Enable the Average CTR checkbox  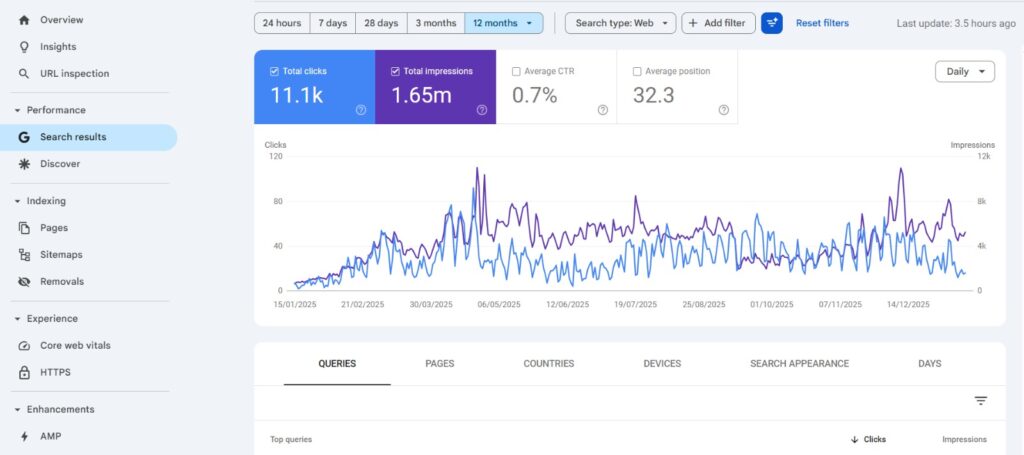point(516,72)
